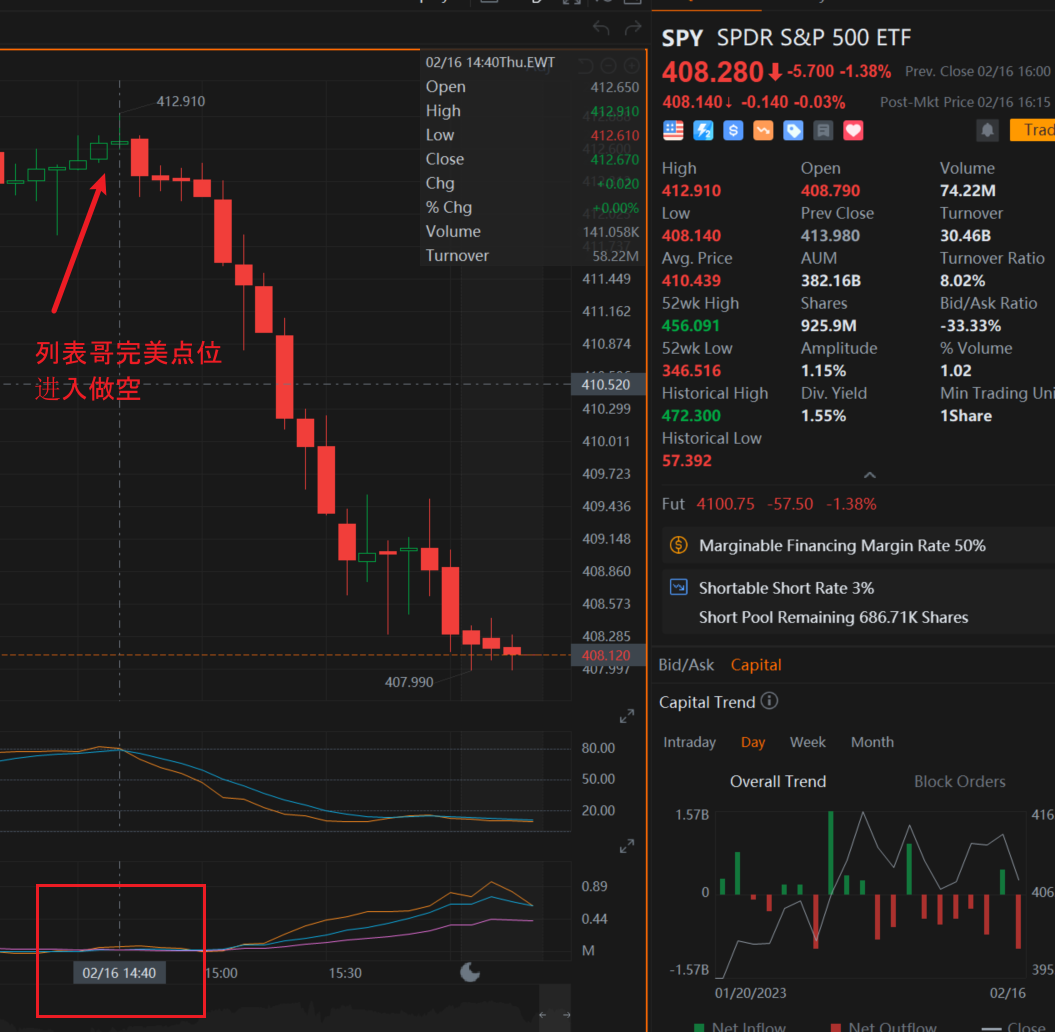1055x1032 pixels.
Task: Click the coin icon beside Marginable Financing
Action: click(679, 545)
